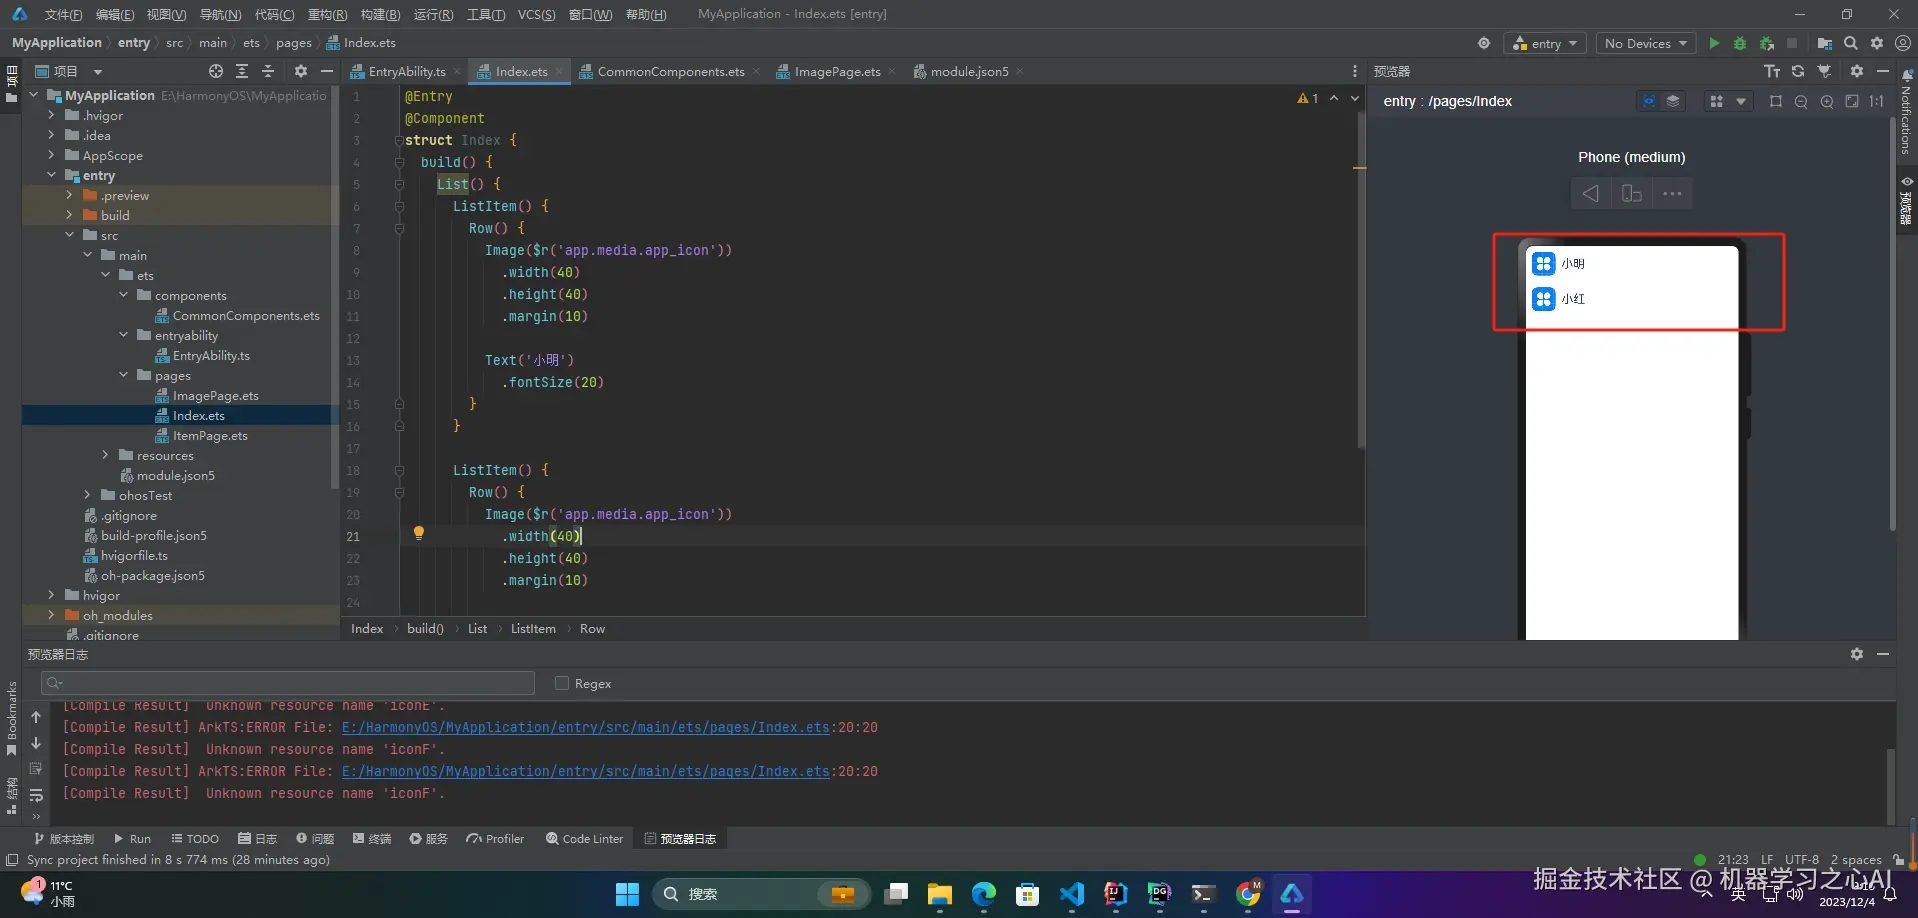Zoom out on the preview

(x=1801, y=101)
